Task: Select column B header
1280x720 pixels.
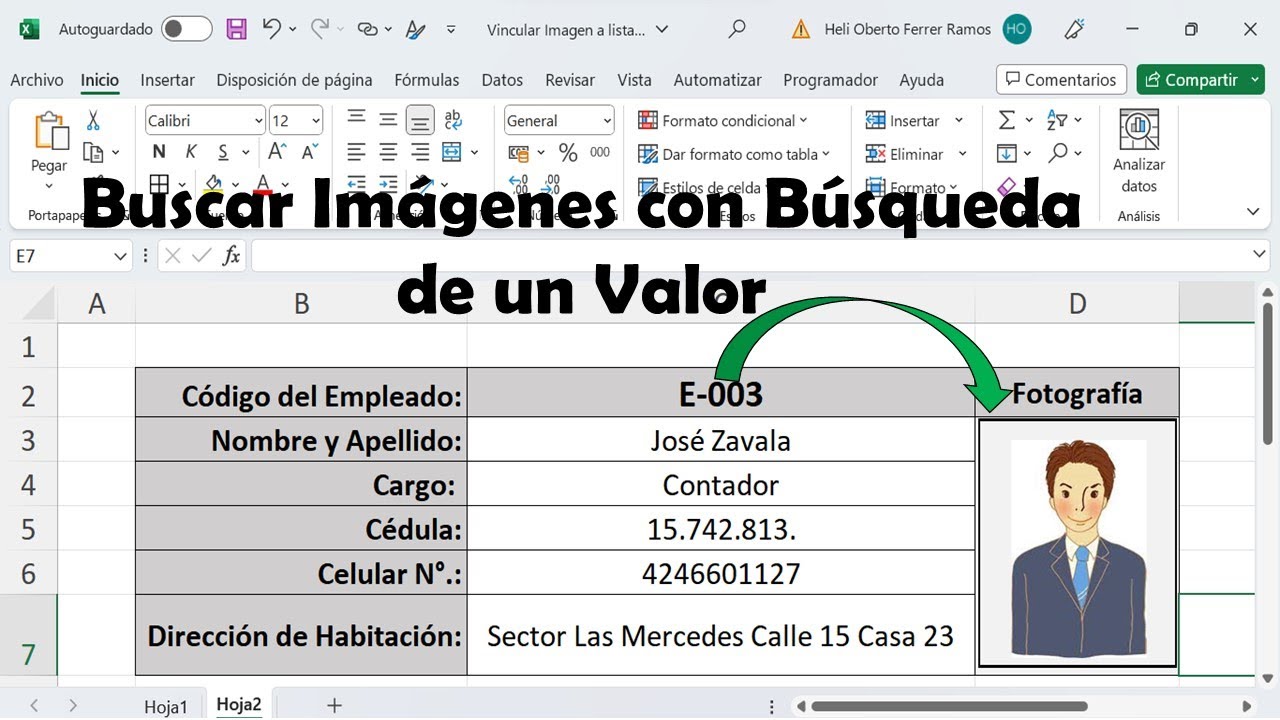Action: (301, 303)
